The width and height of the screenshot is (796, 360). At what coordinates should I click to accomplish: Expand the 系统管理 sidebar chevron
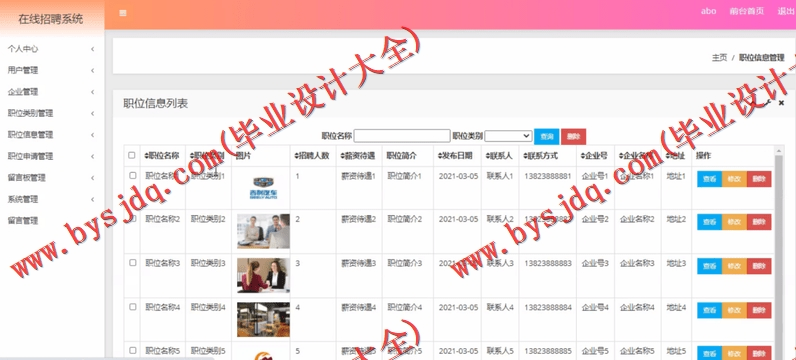pyautogui.click(x=92, y=199)
